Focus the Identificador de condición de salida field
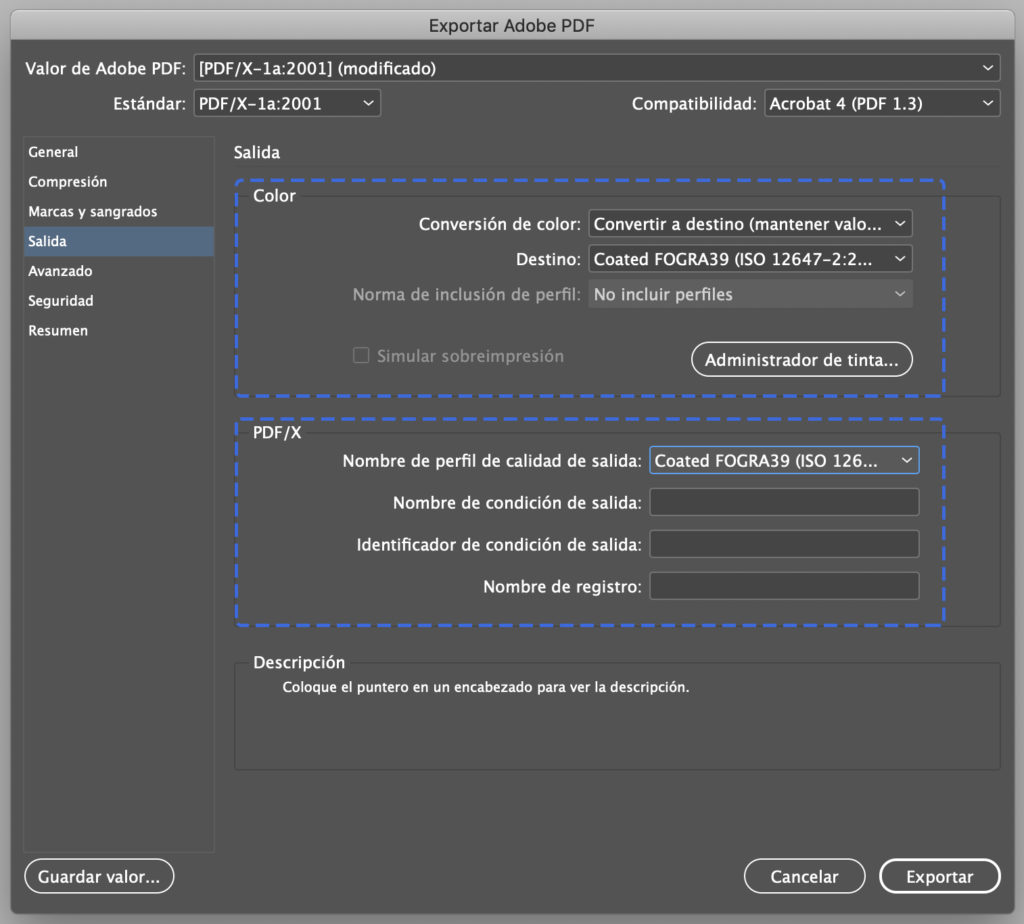The image size is (1024, 924). click(784, 544)
